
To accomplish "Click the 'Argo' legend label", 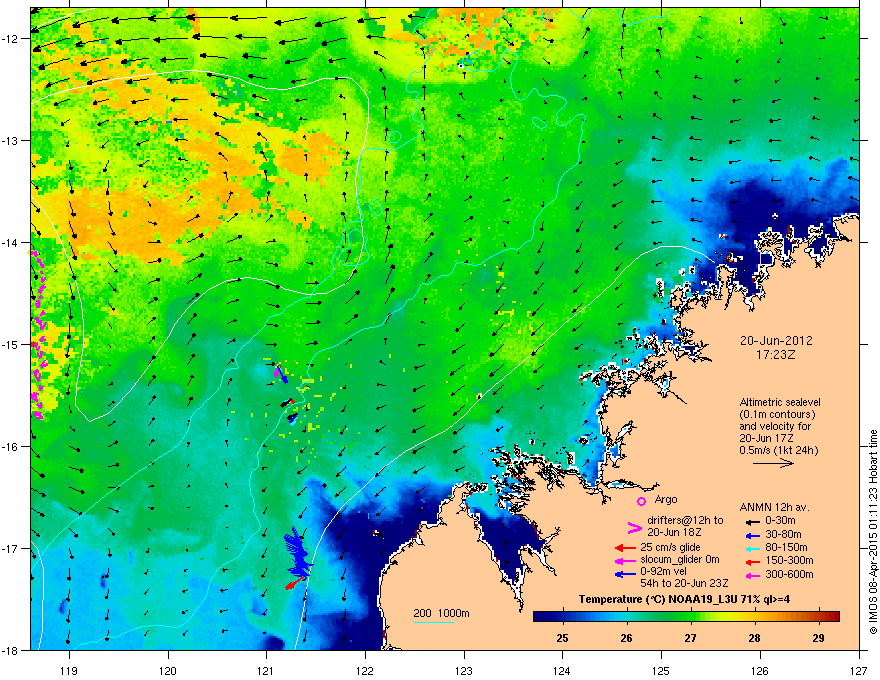I will coord(666,499).
